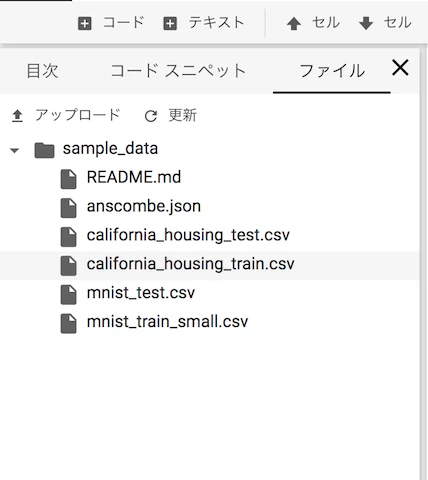
Task: Select the california_housing_test.csv file name
Action: click(x=188, y=235)
